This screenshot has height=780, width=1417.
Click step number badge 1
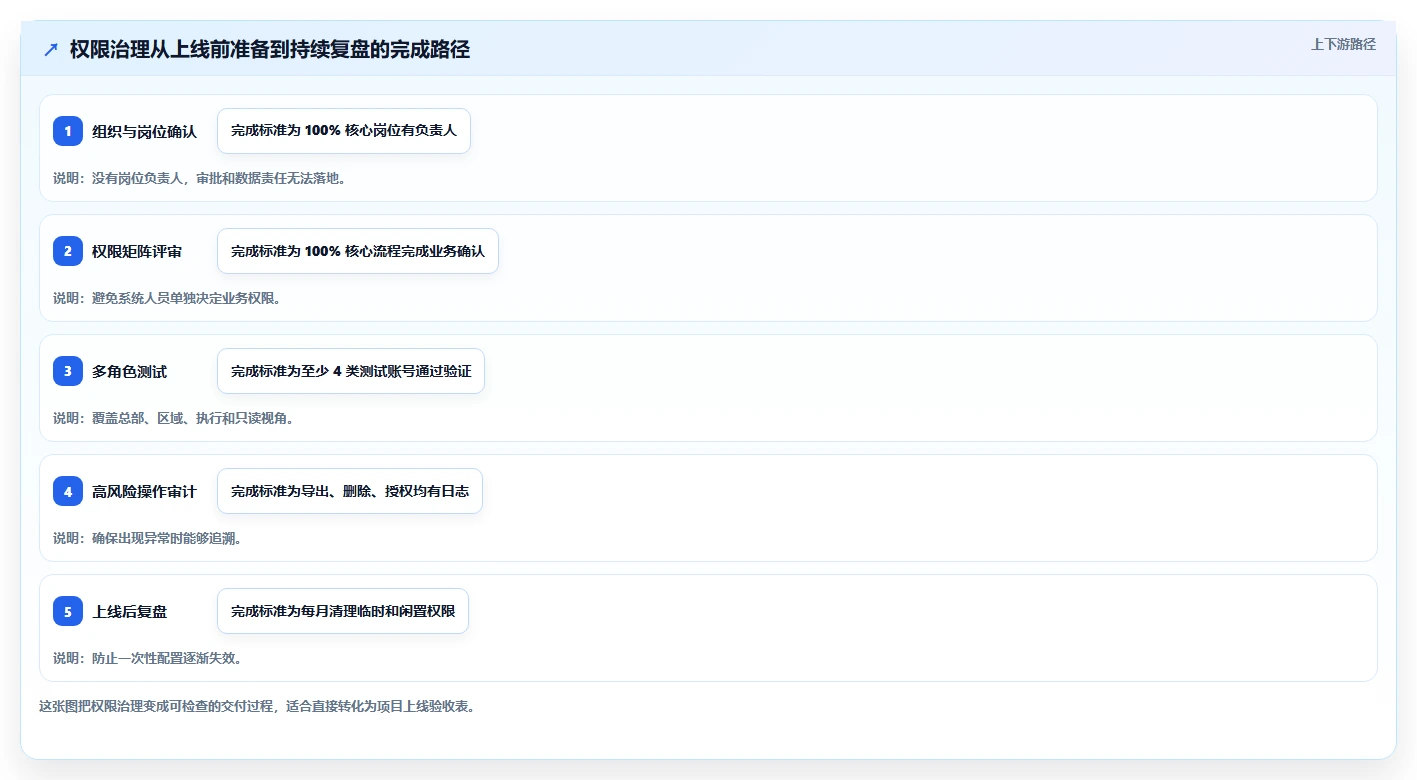68,131
